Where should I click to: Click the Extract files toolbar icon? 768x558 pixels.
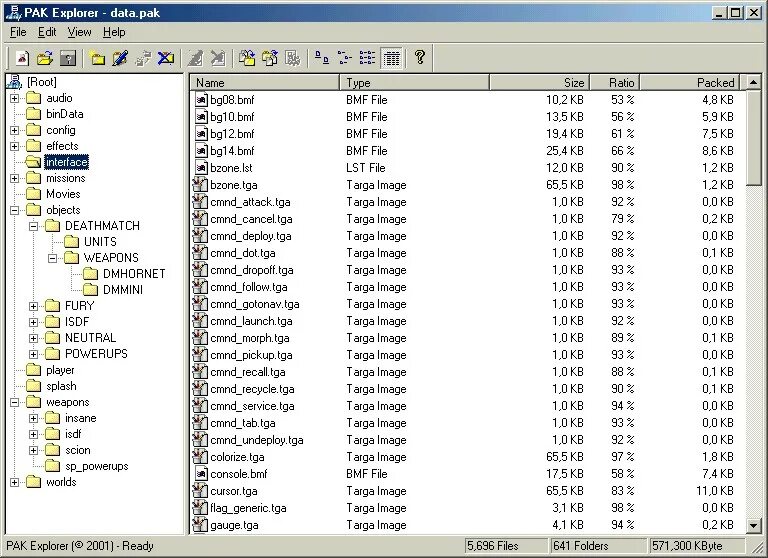(269, 58)
